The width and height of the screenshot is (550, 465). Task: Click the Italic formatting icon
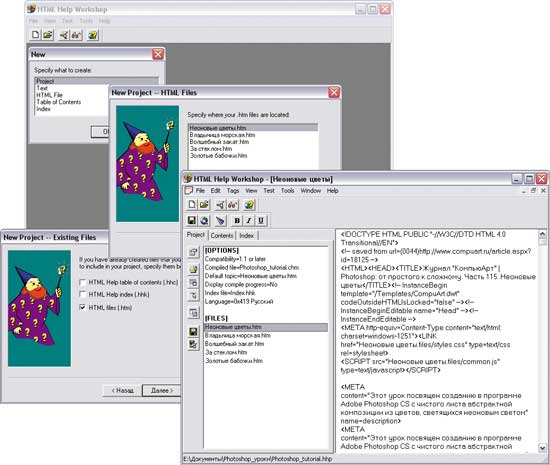click(x=249, y=221)
